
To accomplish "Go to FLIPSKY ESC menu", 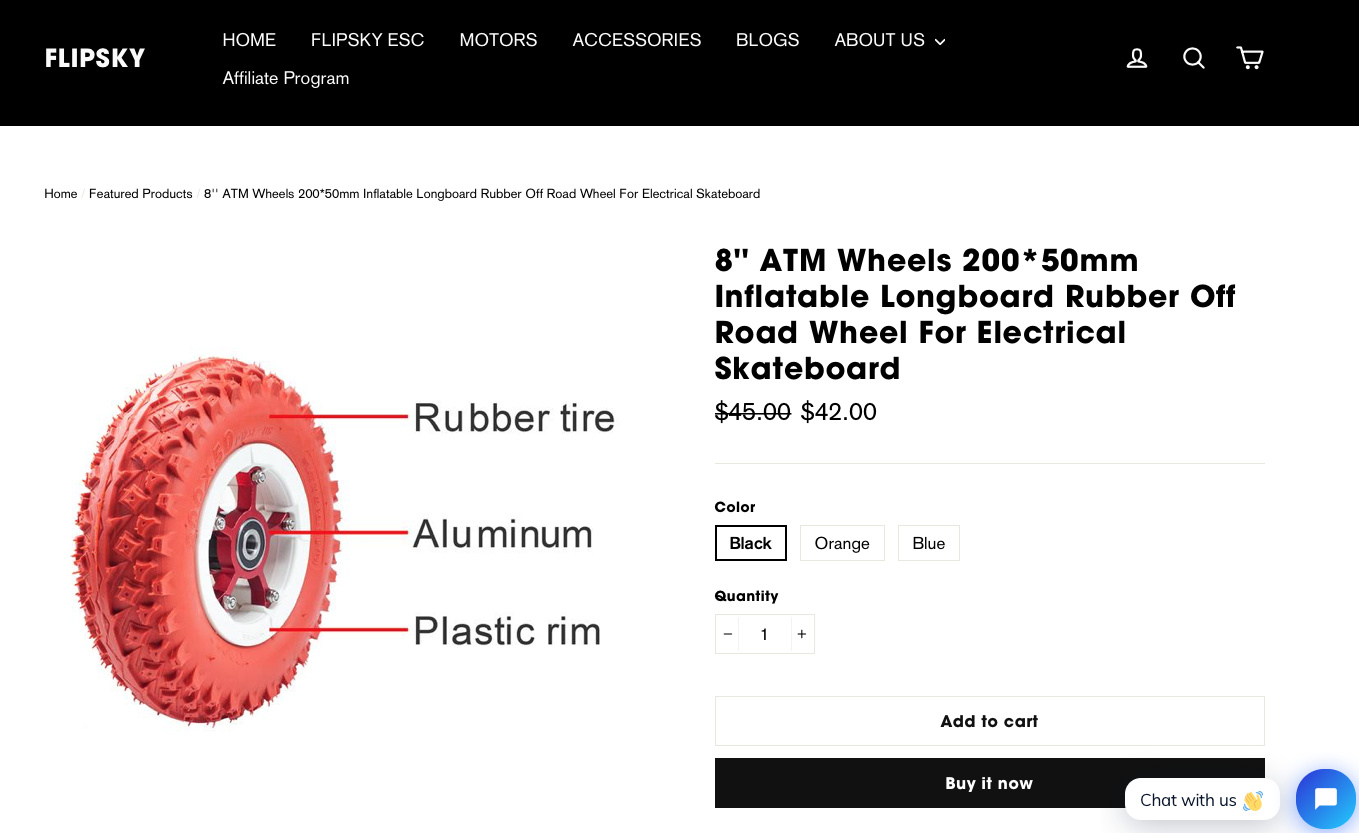I will [x=367, y=40].
